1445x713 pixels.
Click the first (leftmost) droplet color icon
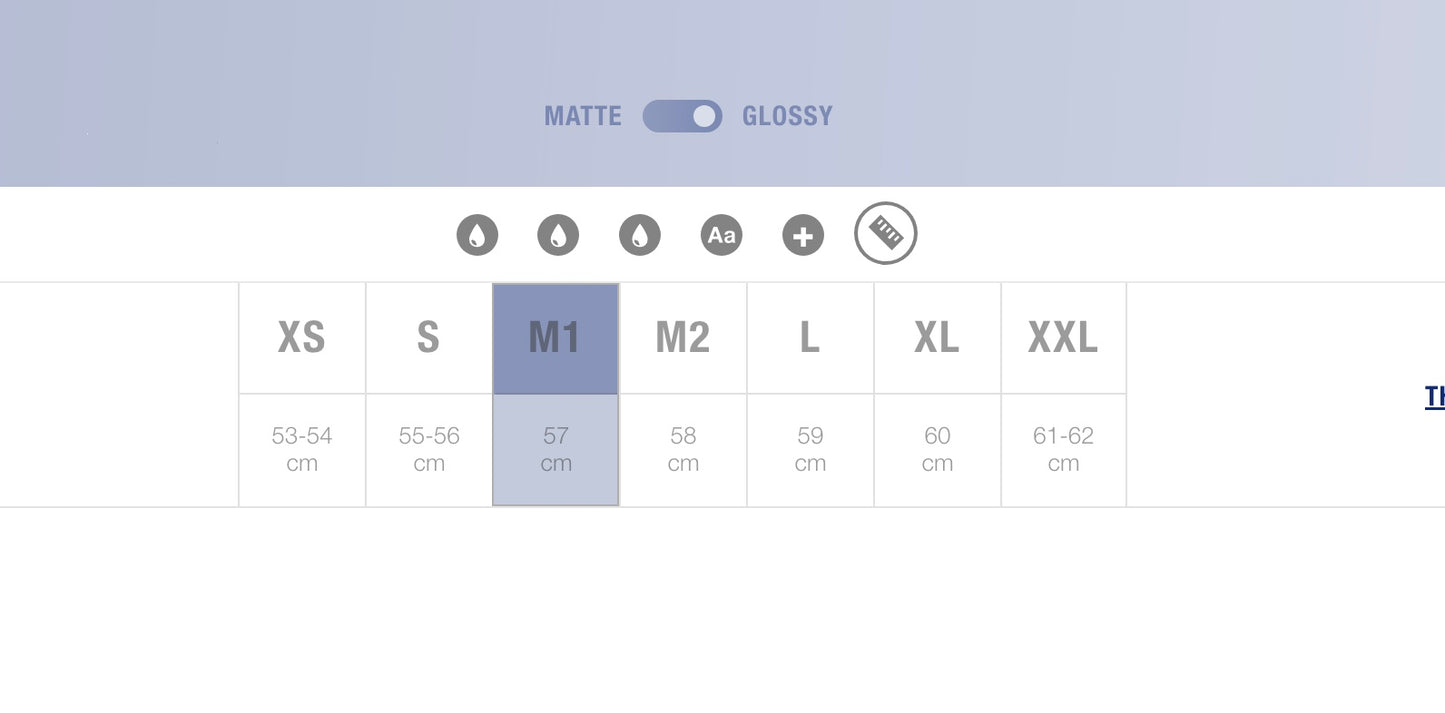(x=477, y=236)
